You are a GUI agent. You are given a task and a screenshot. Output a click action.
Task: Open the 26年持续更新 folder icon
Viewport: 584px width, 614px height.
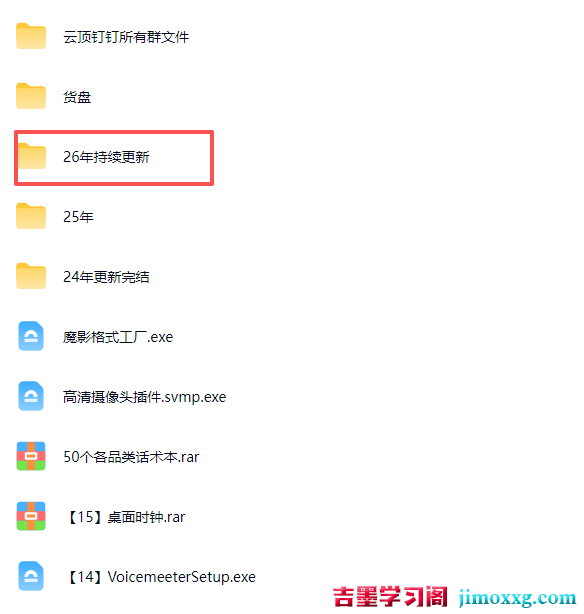click(31, 156)
